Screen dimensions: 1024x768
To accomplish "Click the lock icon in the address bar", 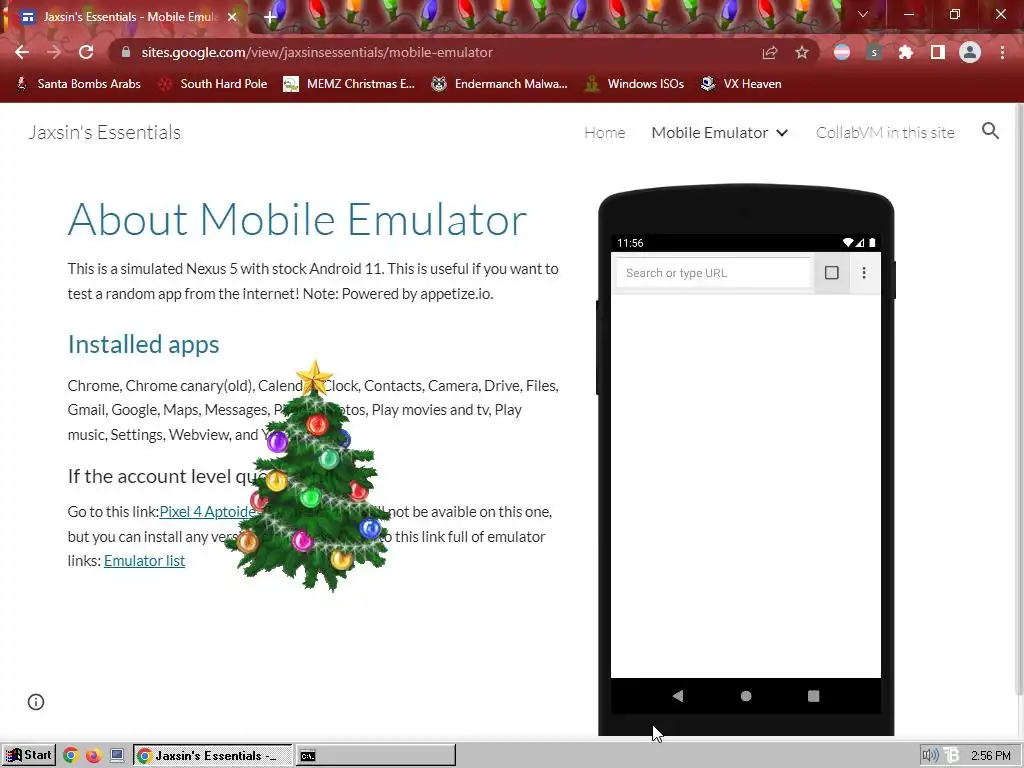I will [x=126, y=52].
